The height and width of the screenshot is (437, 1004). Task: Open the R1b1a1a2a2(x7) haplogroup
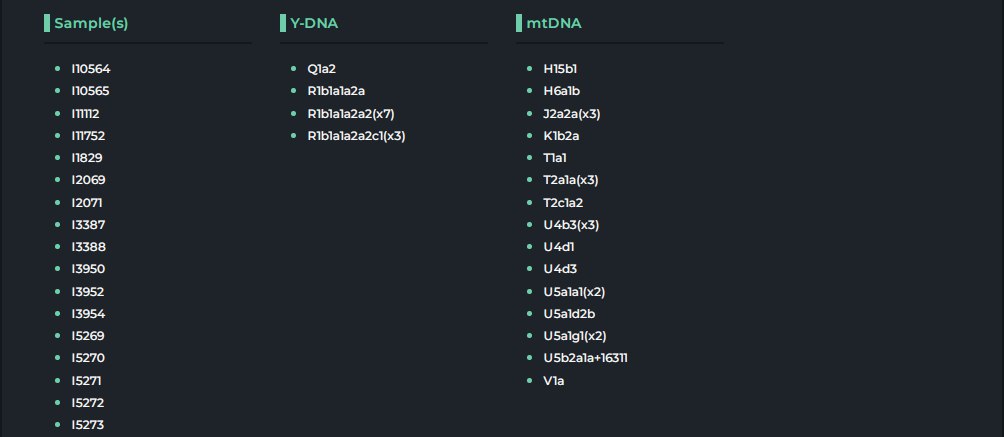[358, 113]
